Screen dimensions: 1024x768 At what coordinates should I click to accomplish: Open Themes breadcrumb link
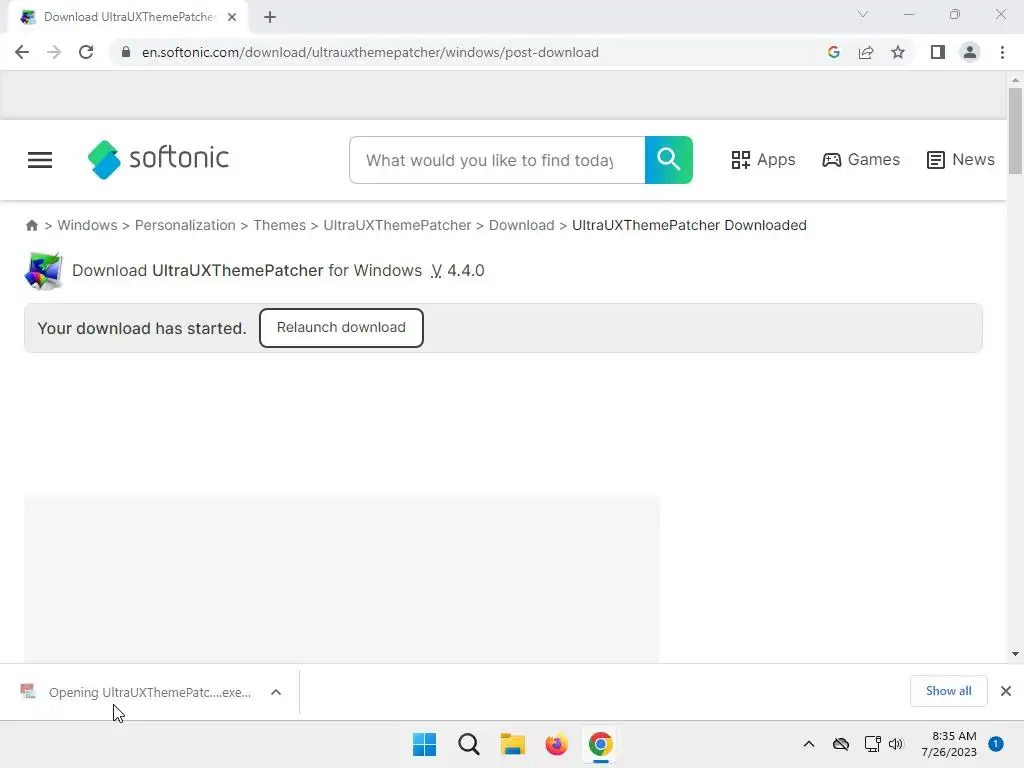280,225
